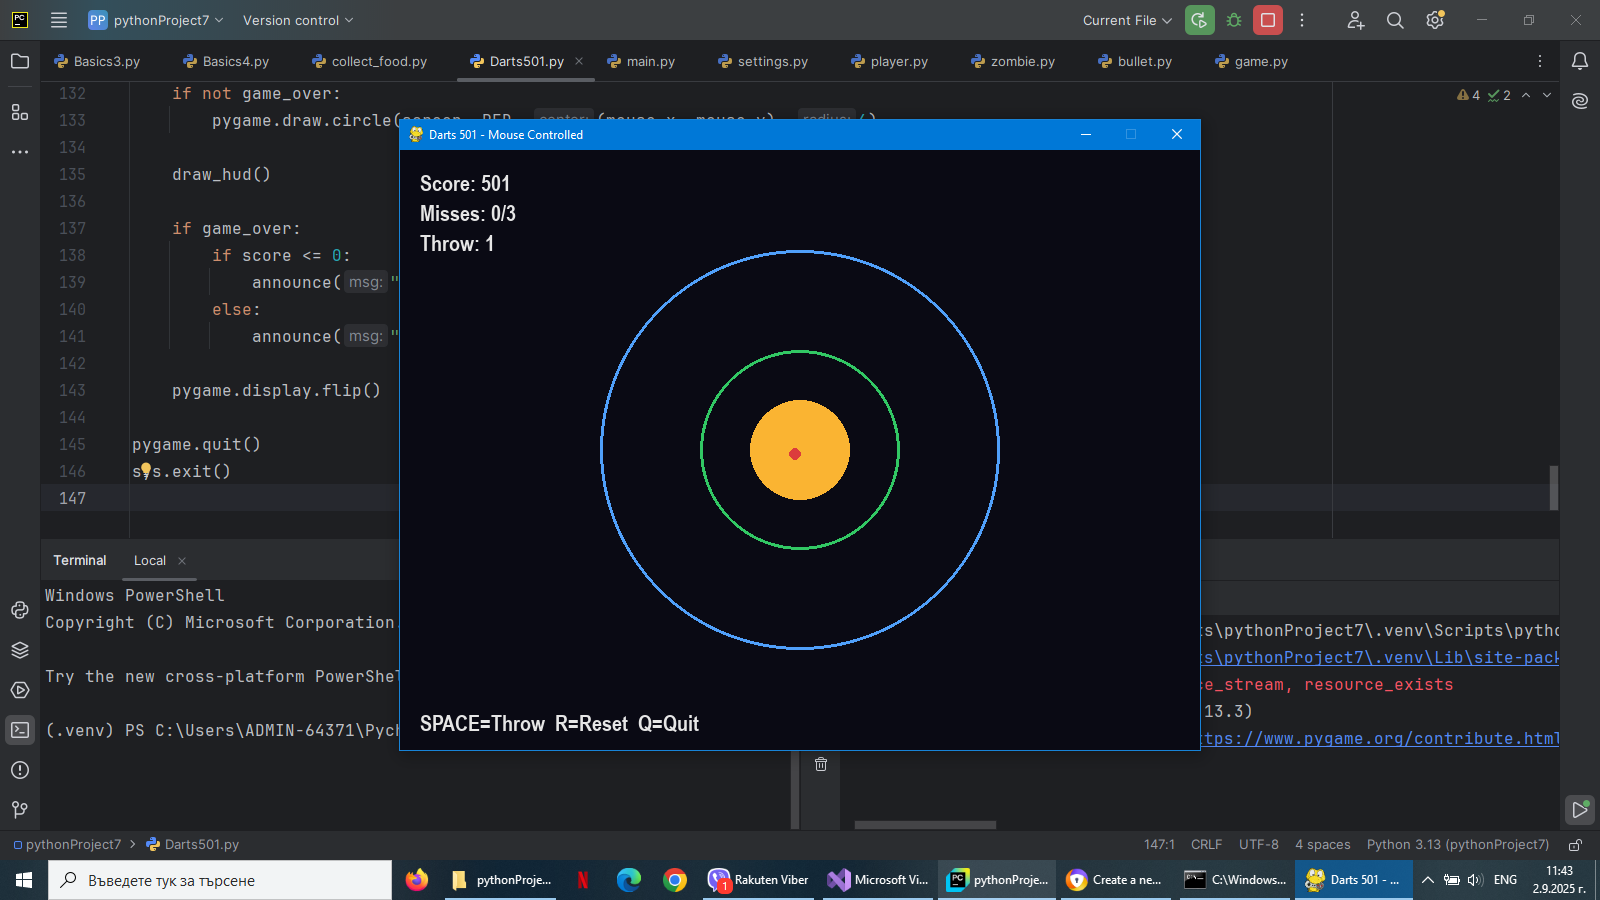Show hidden system tray icons chevron
The width and height of the screenshot is (1600, 900).
tap(1428, 880)
